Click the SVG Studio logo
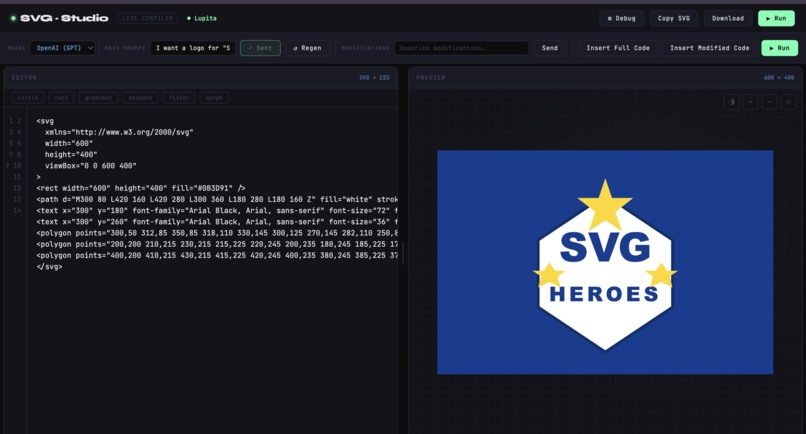This screenshot has height=434, width=806. tap(59, 18)
